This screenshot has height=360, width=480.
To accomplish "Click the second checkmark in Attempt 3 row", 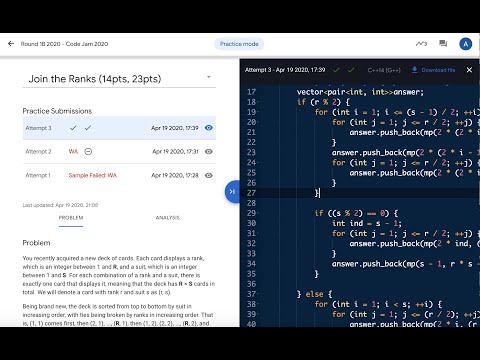I will (88, 128).
